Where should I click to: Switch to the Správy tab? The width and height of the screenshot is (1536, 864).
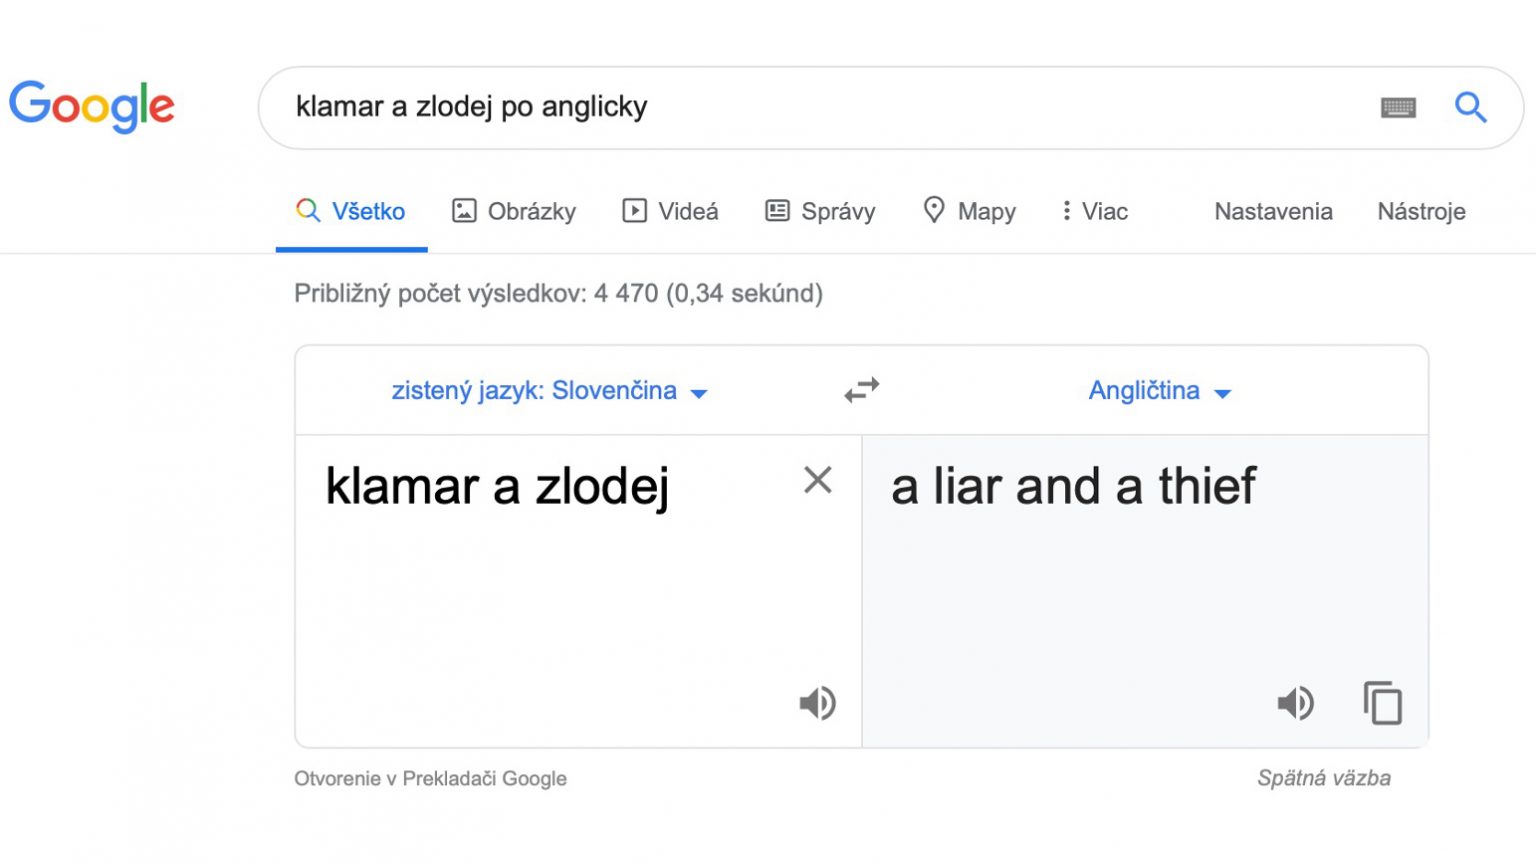point(820,211)
